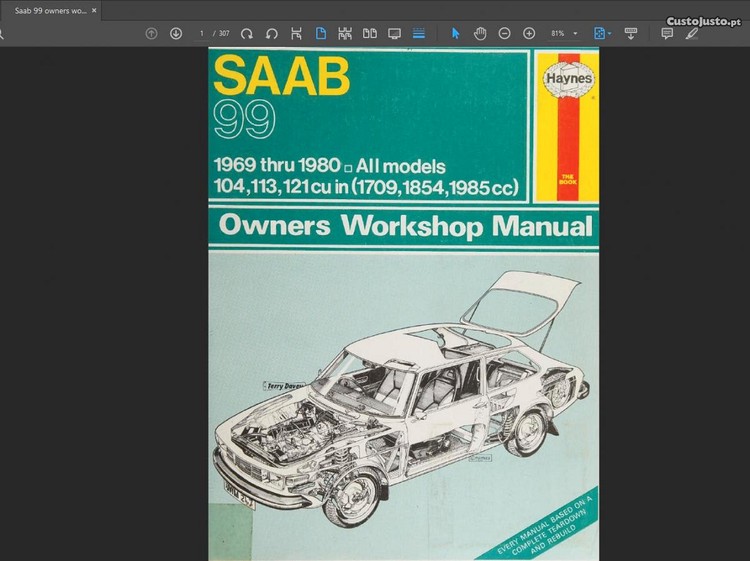The height and width of the screenshot is (561, 750).
Task: Expand the fit page options dropdown
Action: click(611, 34)
